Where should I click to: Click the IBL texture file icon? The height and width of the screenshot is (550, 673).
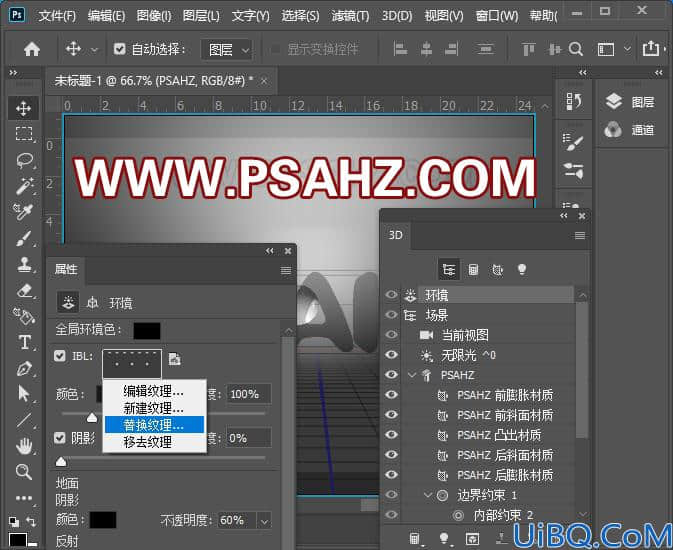pyautogui.click(x=174, y=359)
